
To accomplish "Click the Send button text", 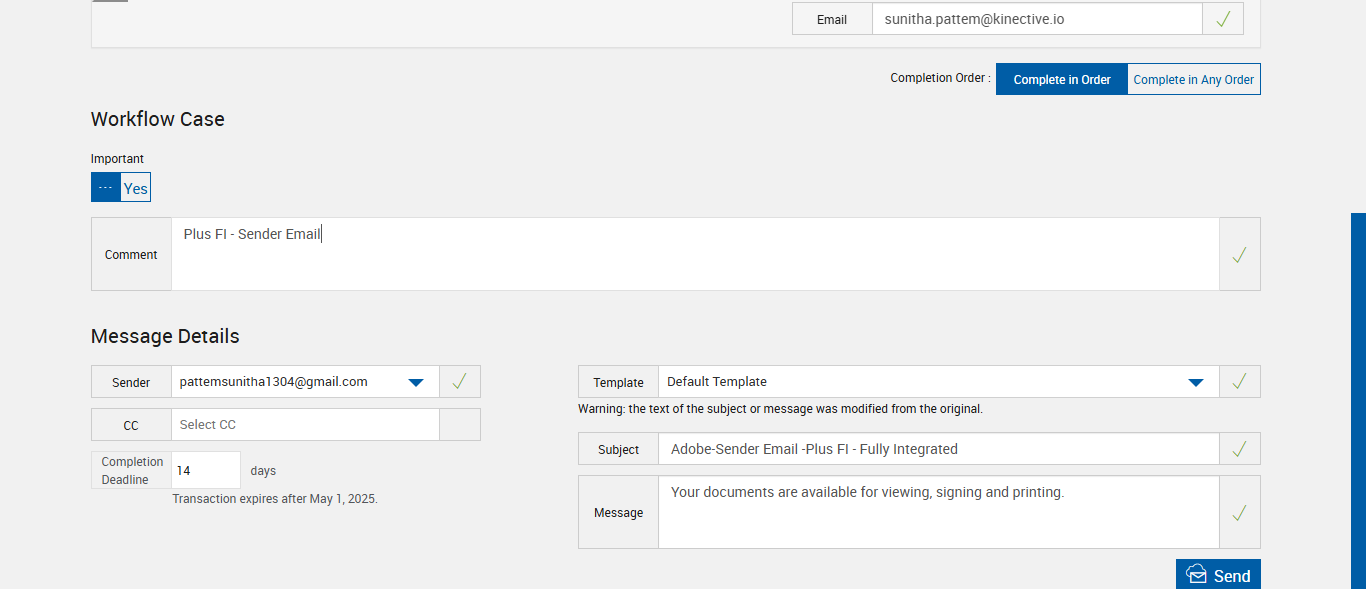I will click(x=1232, y=576).
